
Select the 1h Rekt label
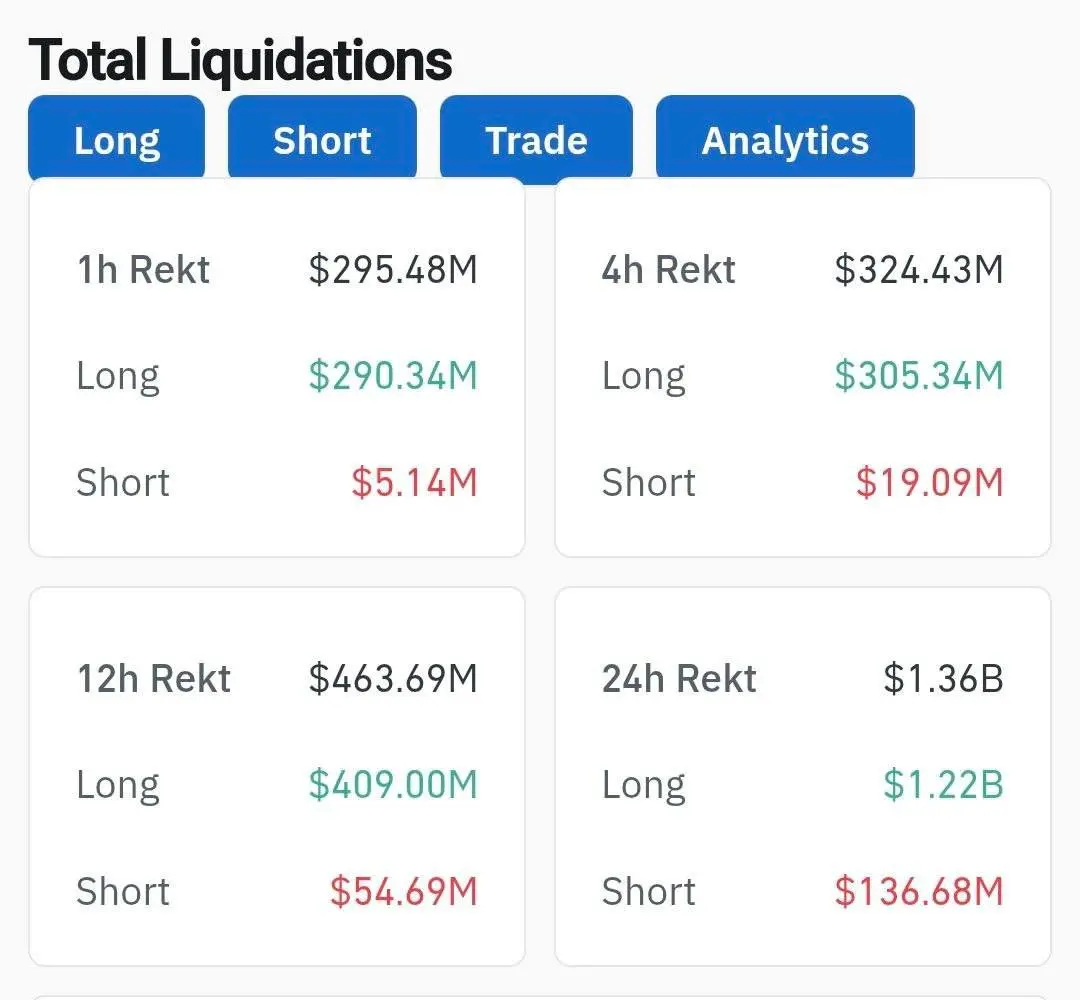tap(143, 270)
